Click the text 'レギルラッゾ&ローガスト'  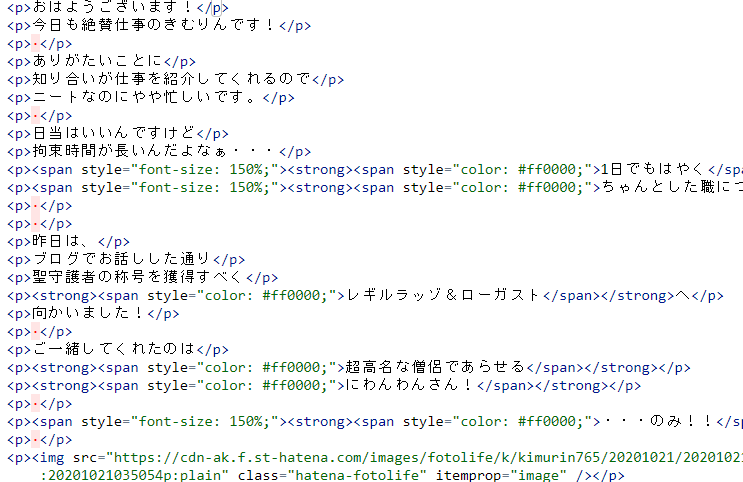444,295
